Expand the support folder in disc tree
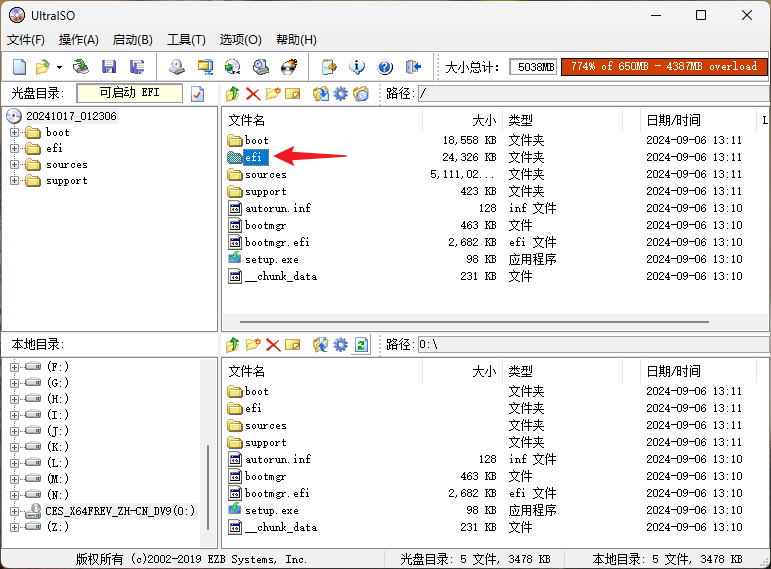 (14, 180)
